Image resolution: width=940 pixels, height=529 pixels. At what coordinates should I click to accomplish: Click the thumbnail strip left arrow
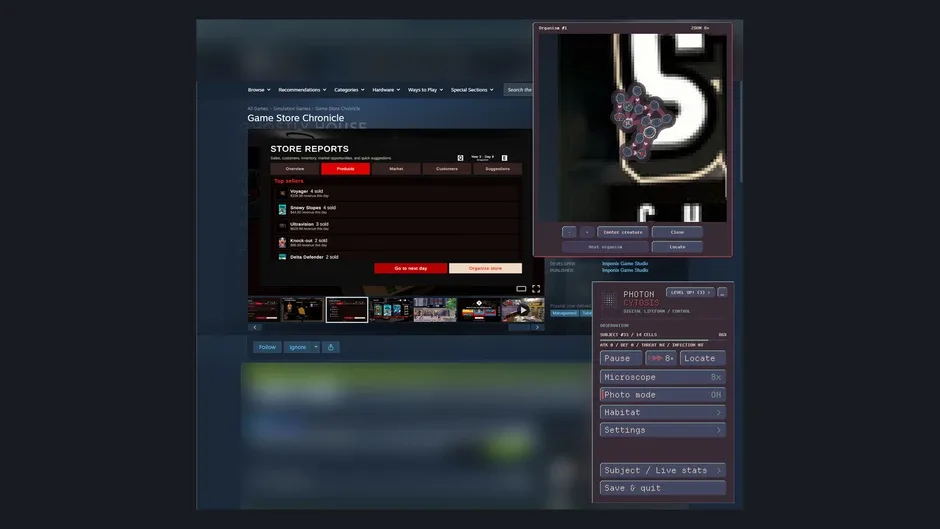coord(255,327)
